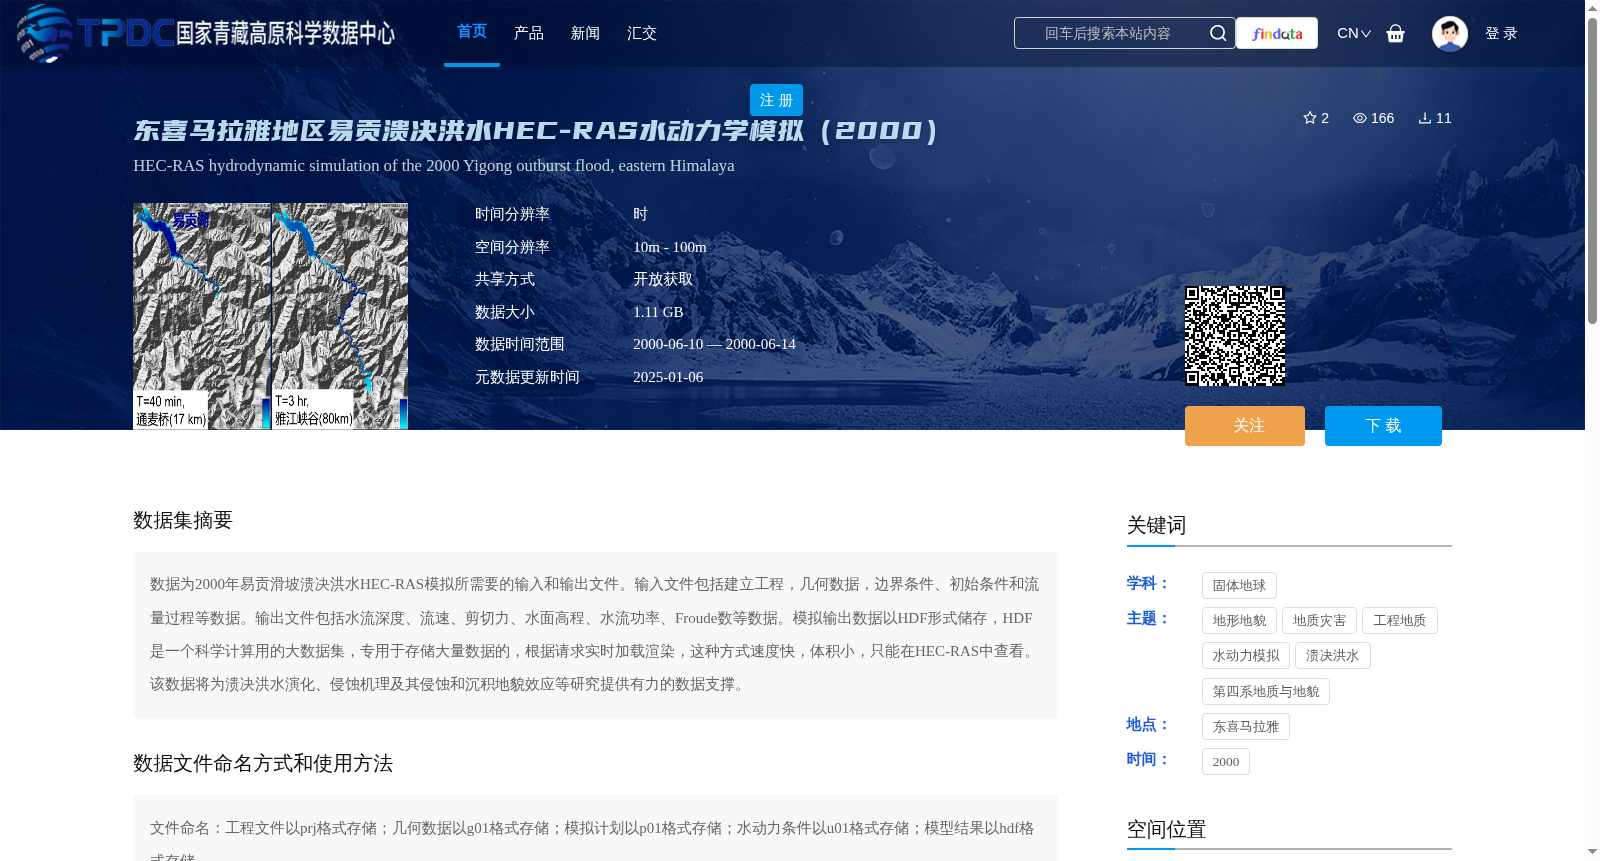This screenshot has width=1600, height=861.
Task: Click the metadata update date 2025-01-06
Action: (x=668, y=377)
